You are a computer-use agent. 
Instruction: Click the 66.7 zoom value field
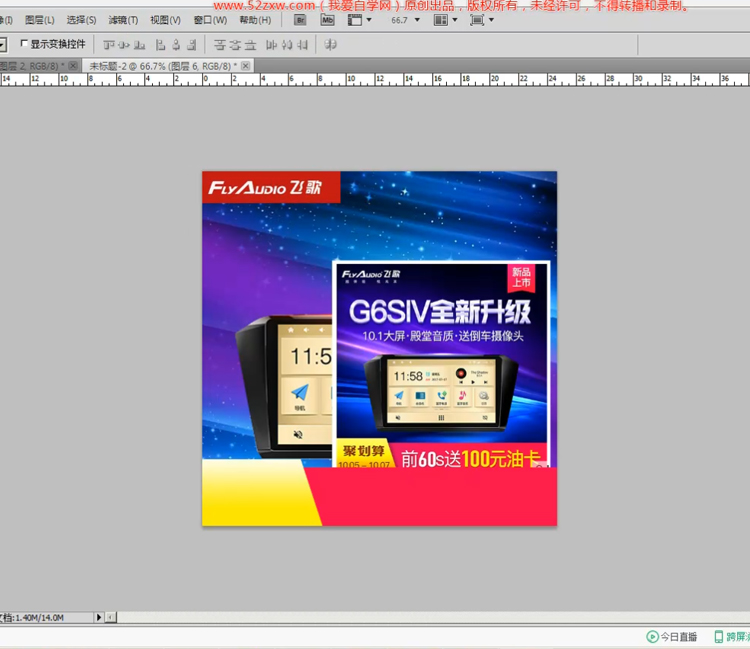click(x=399, y=20)
